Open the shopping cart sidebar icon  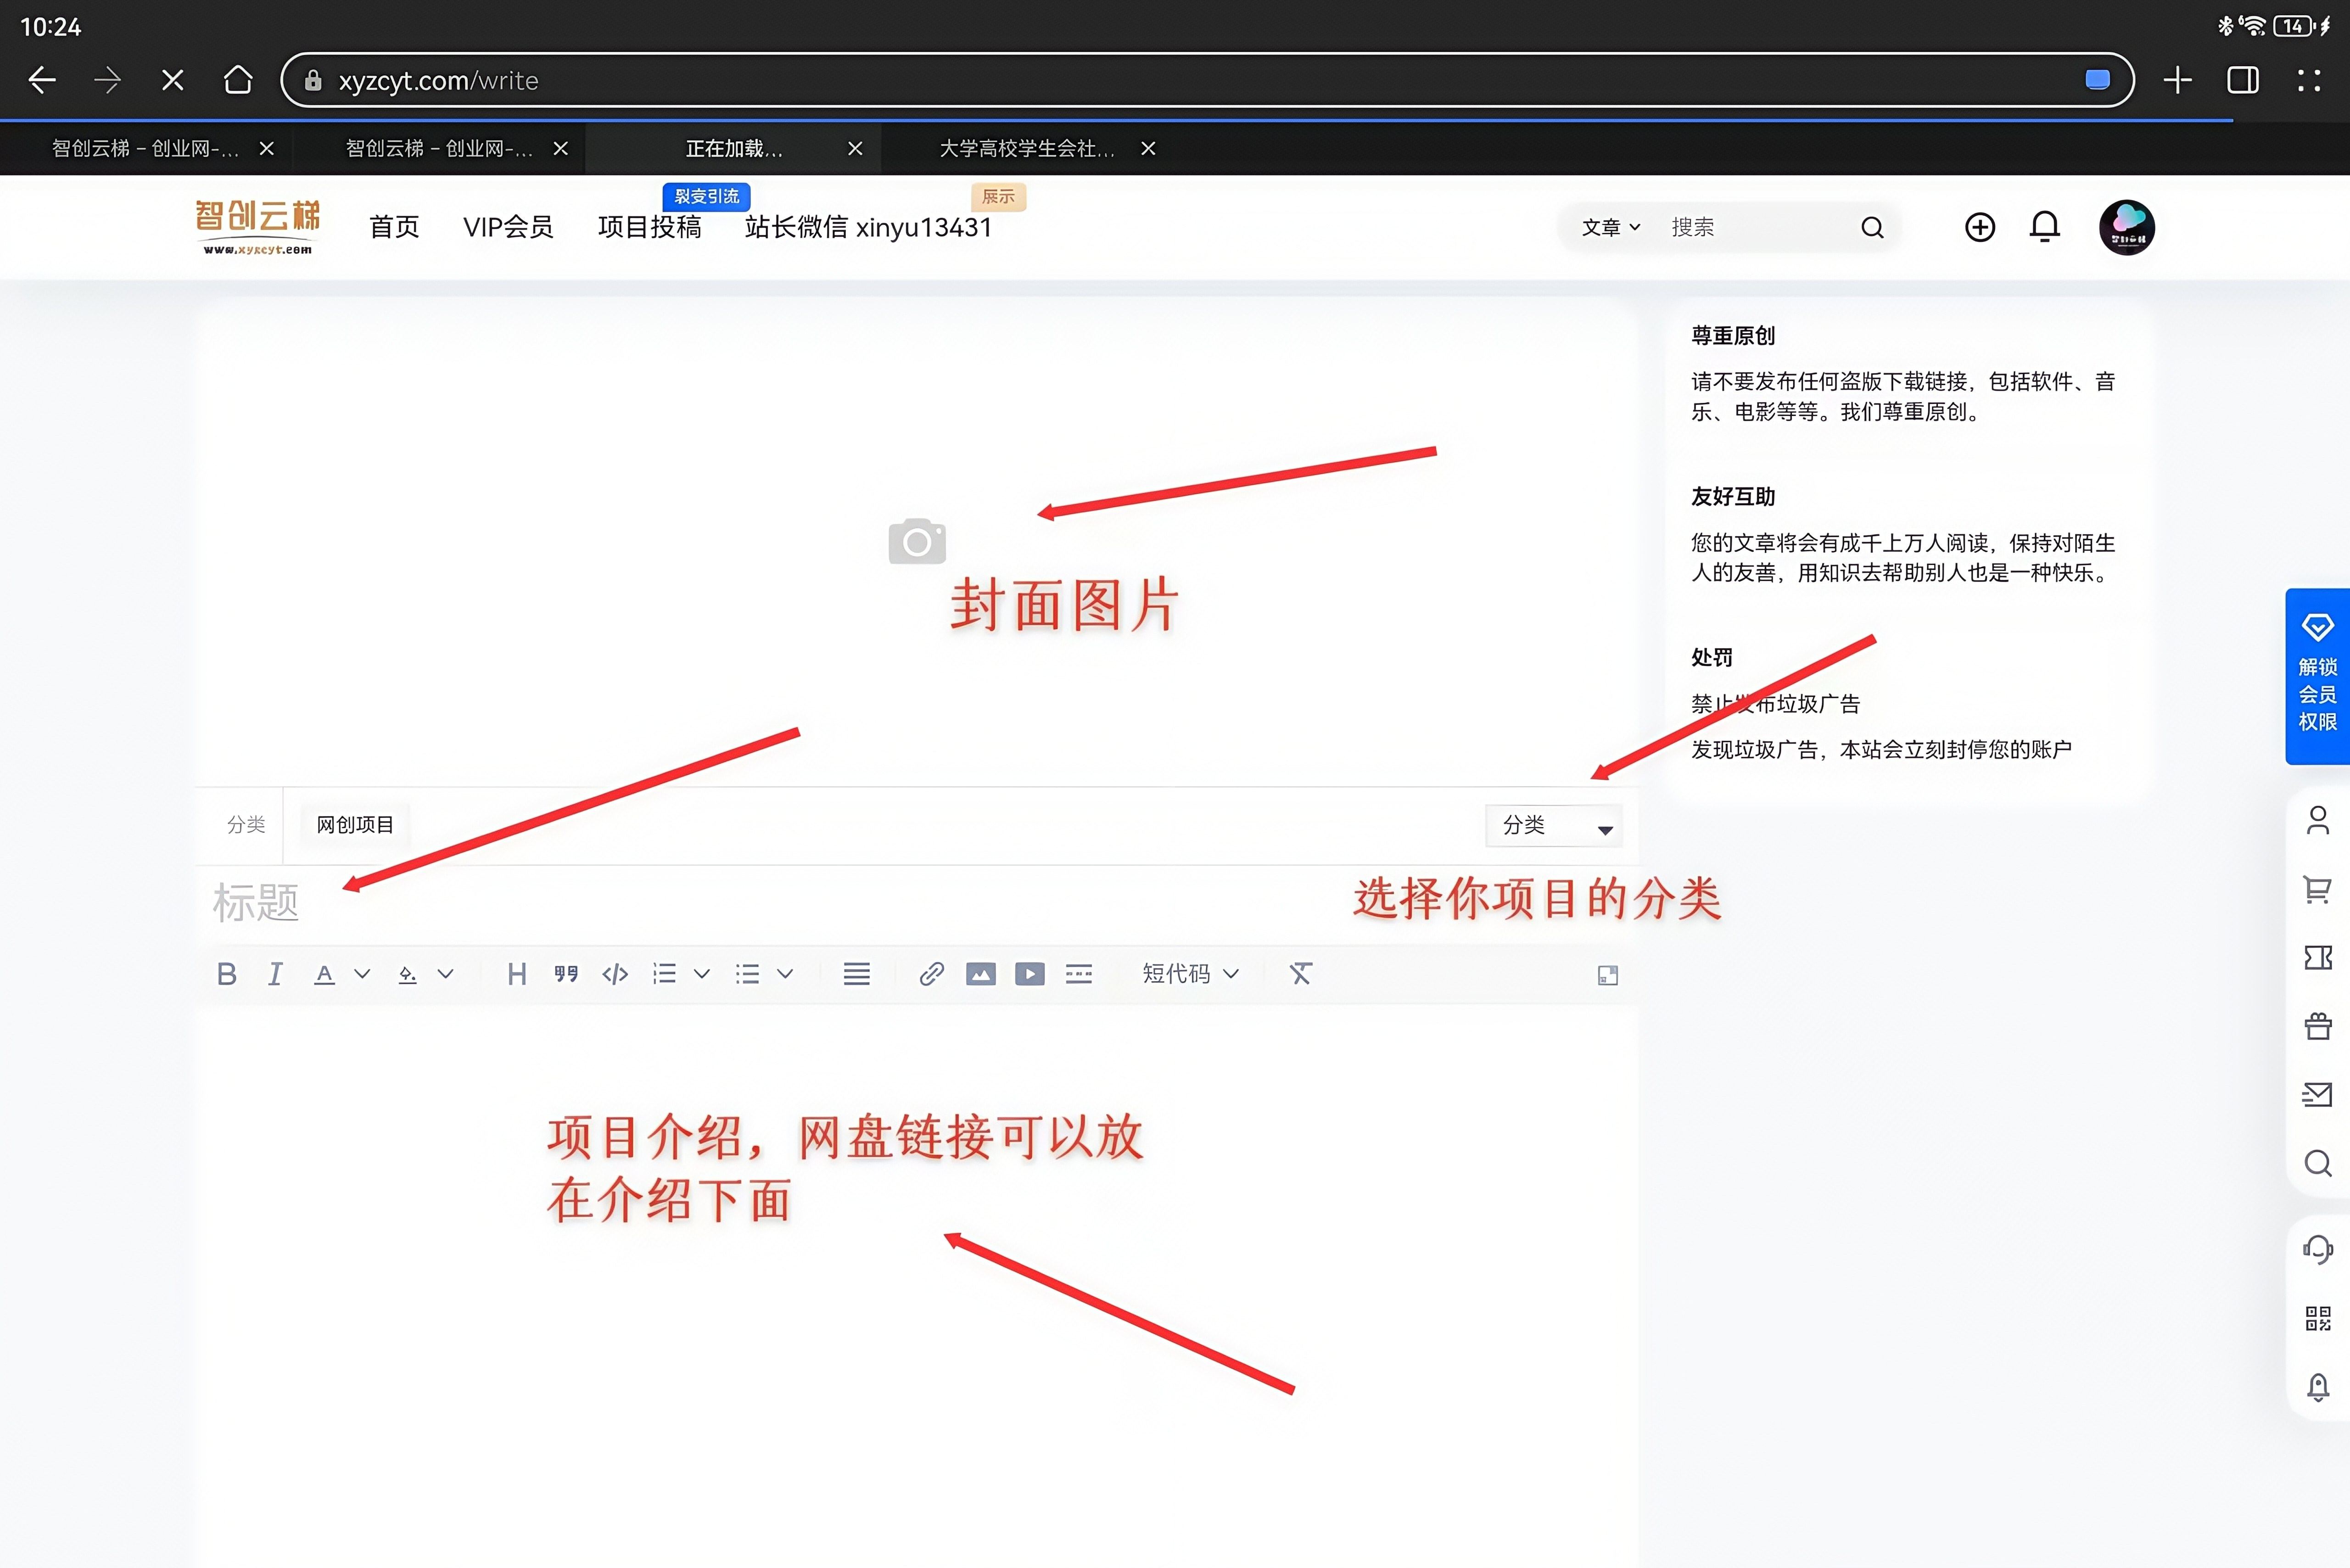coord(2318,889)
